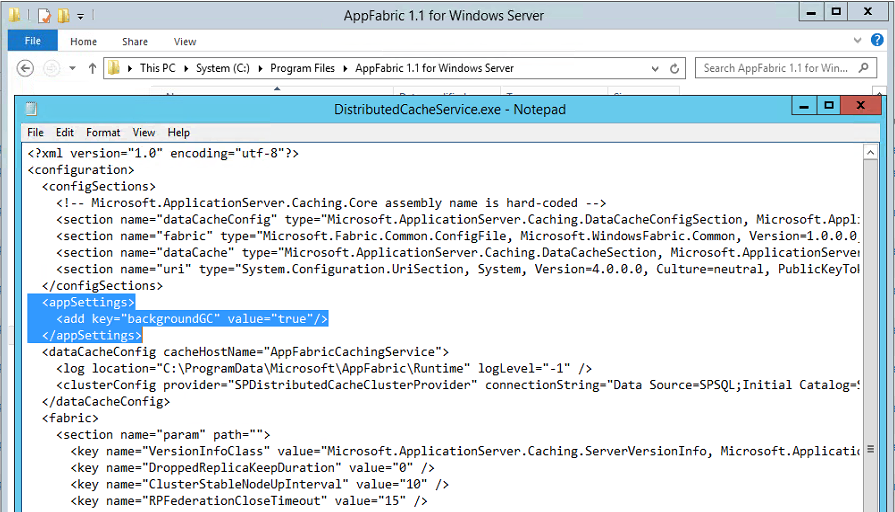This screenshot has height=512, width=895.
Task: Go up one folder level in Explorer
Action: [92, 68]
